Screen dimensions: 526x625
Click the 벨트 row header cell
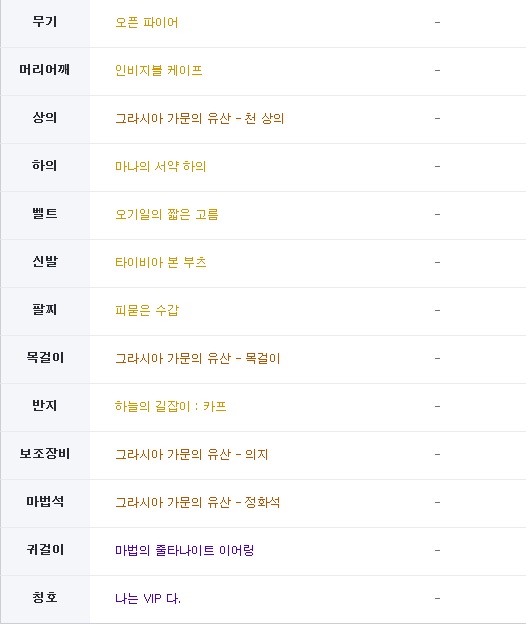pos(45,214)
